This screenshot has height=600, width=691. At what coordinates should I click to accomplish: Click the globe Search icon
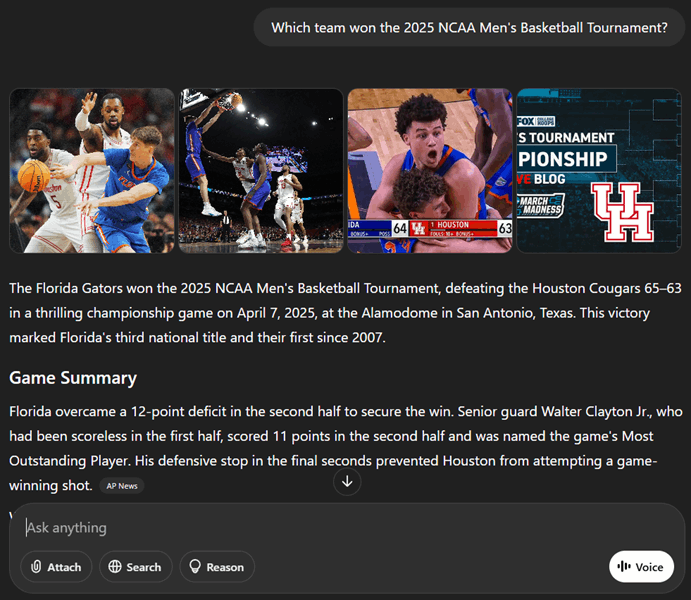click(115, 567)
